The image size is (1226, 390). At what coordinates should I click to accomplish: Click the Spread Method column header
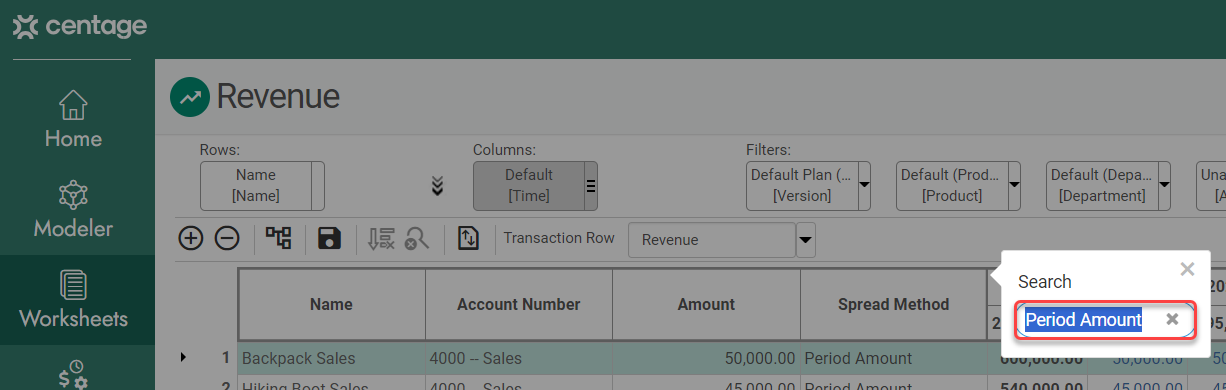(x=893, y=304)
